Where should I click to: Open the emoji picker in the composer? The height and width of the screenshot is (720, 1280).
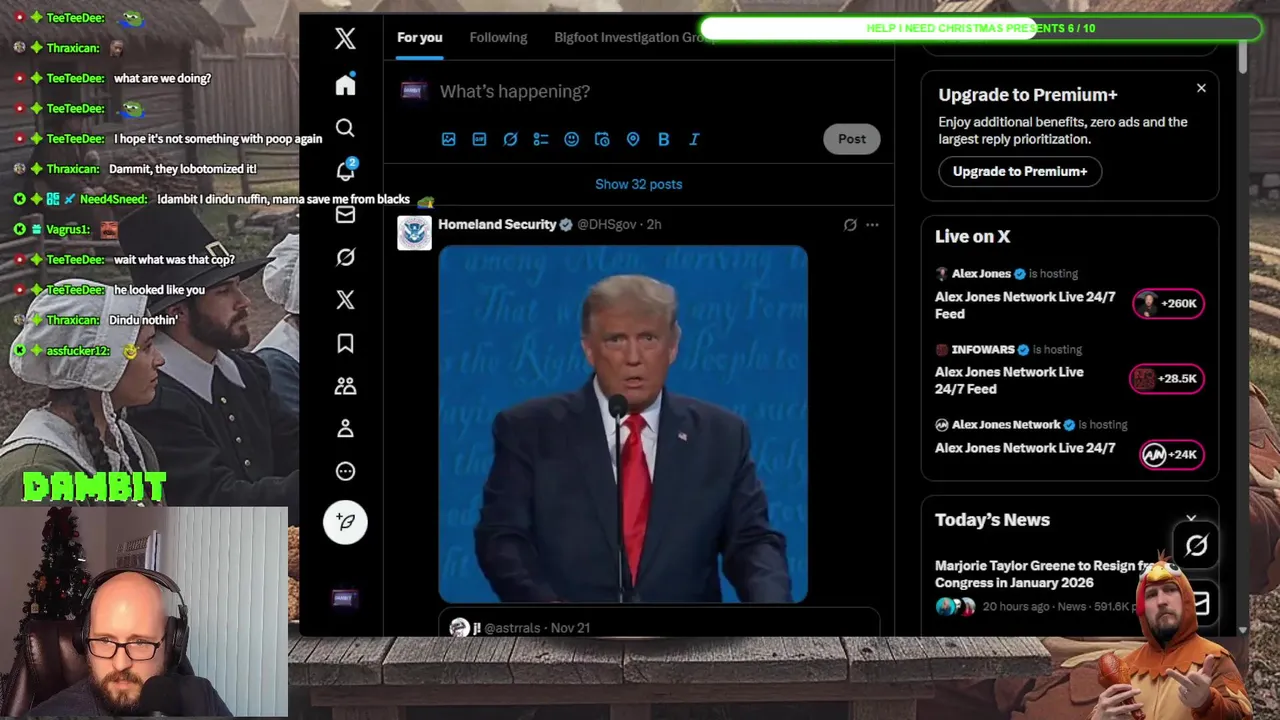(x=571, y=139)
